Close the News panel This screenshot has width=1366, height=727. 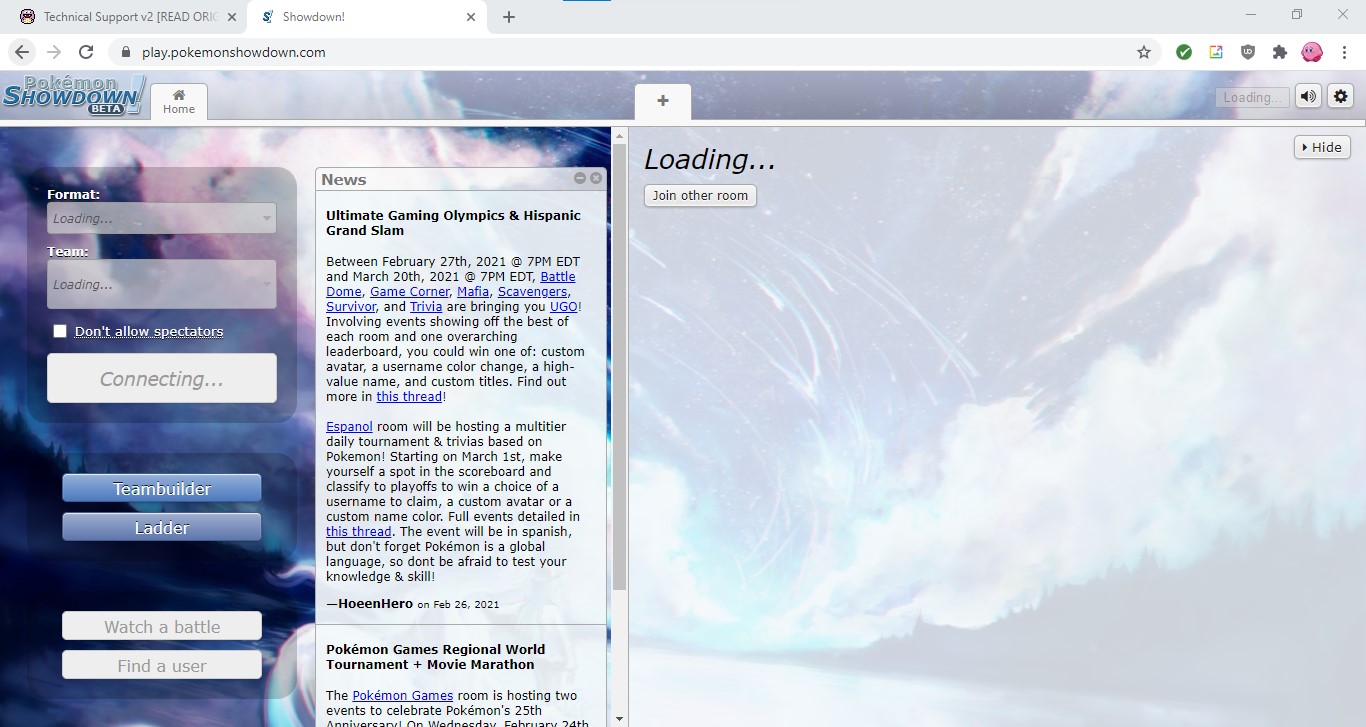[x=596, y=178]
